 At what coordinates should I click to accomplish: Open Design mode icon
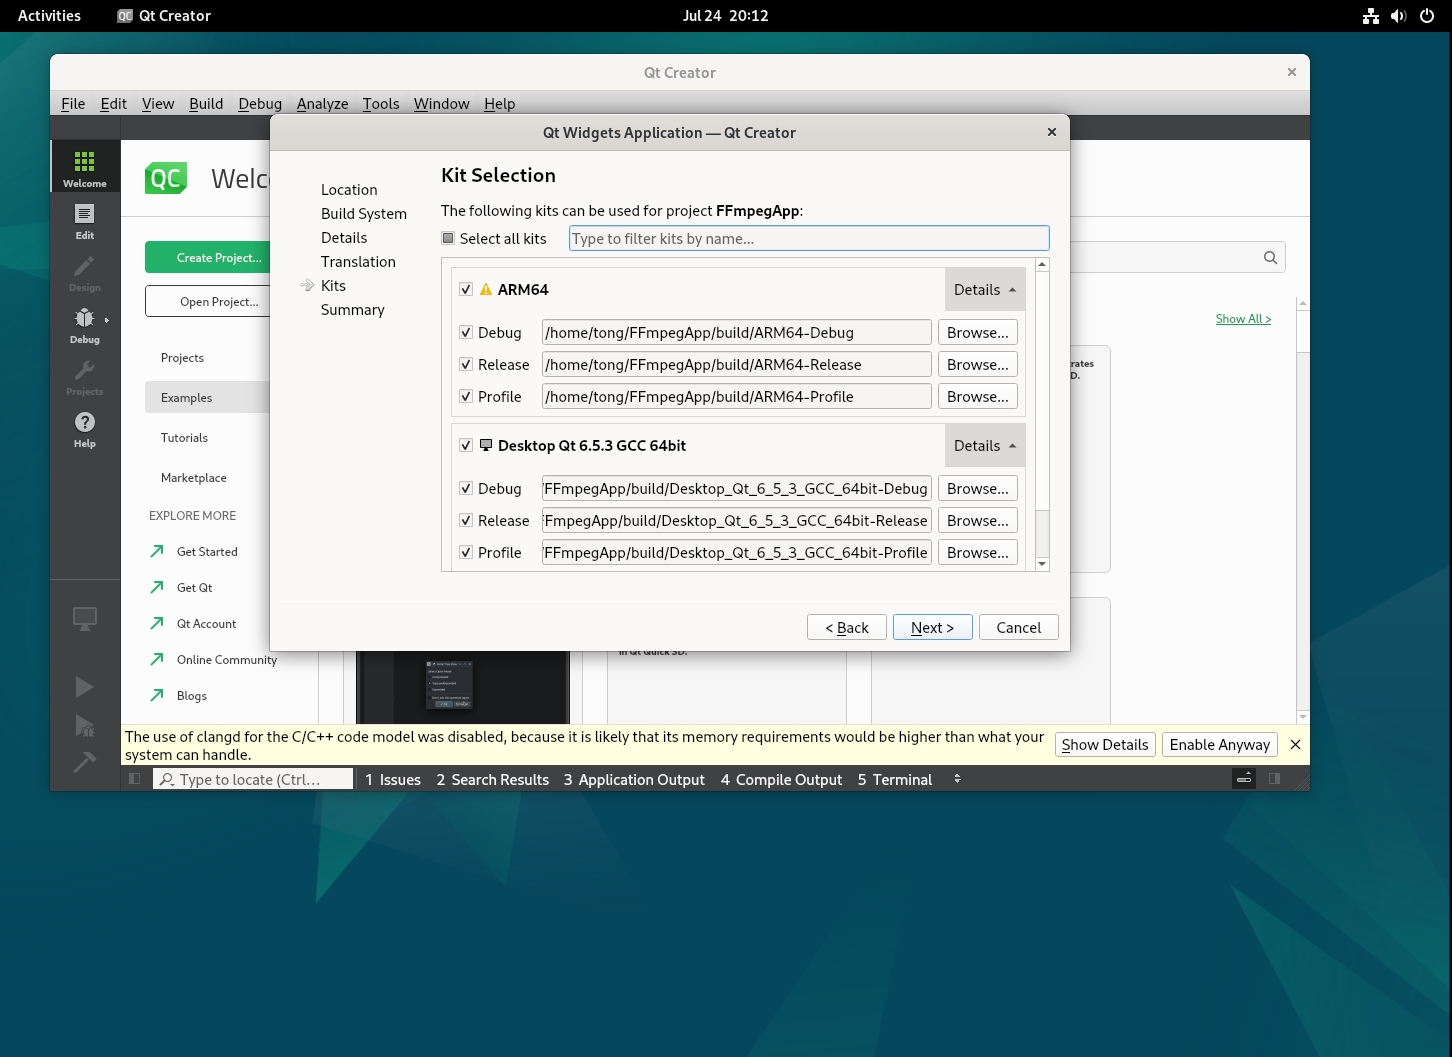[84, 272]
